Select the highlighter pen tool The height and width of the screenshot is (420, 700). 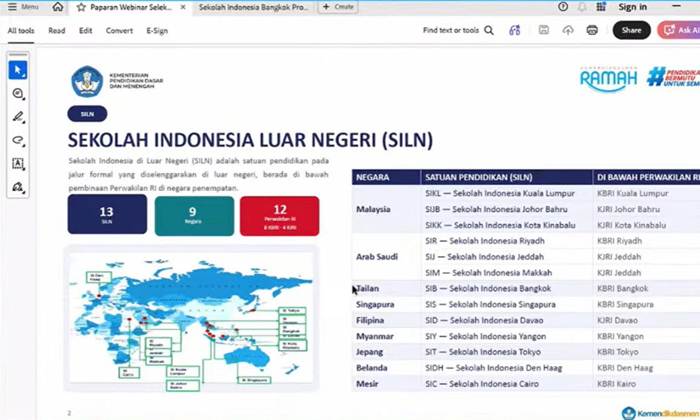click(x=18, y=116)
